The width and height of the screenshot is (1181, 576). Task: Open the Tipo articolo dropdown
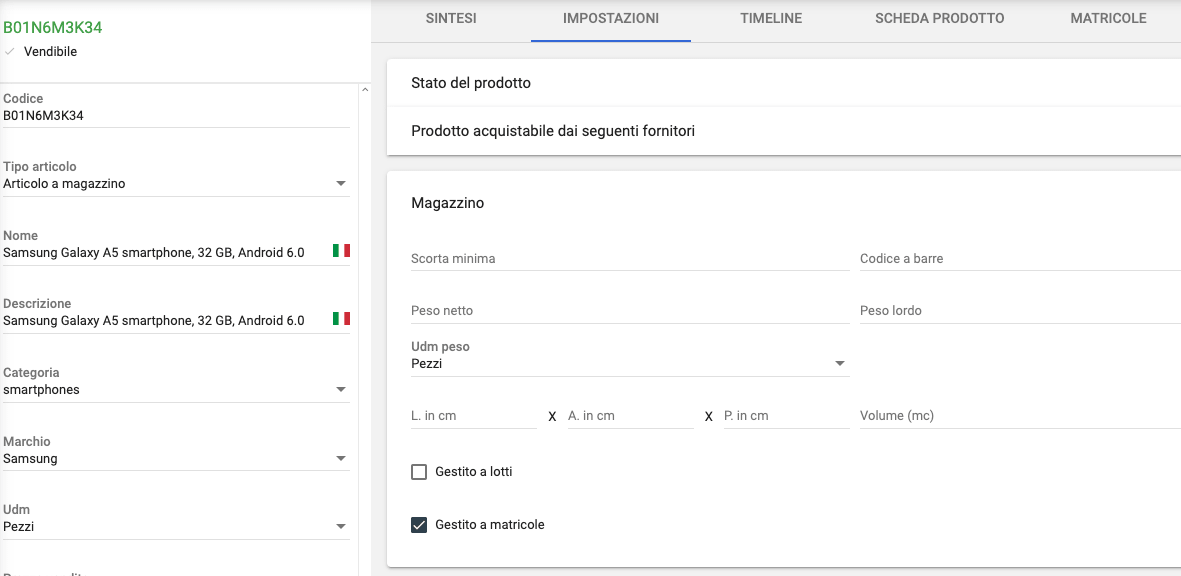pos(341,182)
